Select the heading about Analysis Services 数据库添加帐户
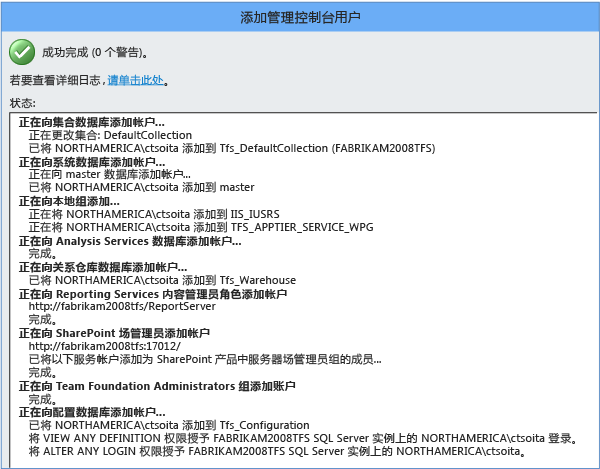Image resolution: width=600 pixels, height=469 pixels. (x=130, y=241)
